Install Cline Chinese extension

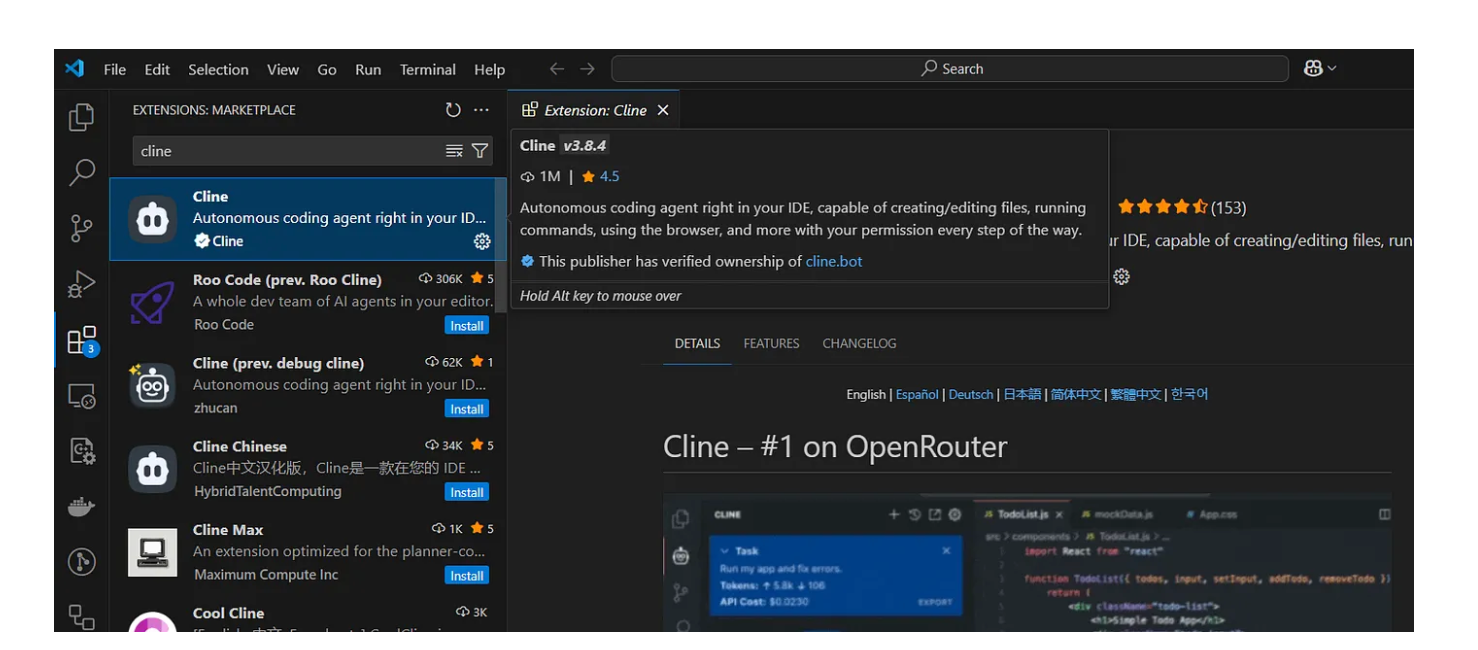tap(467, 492)
